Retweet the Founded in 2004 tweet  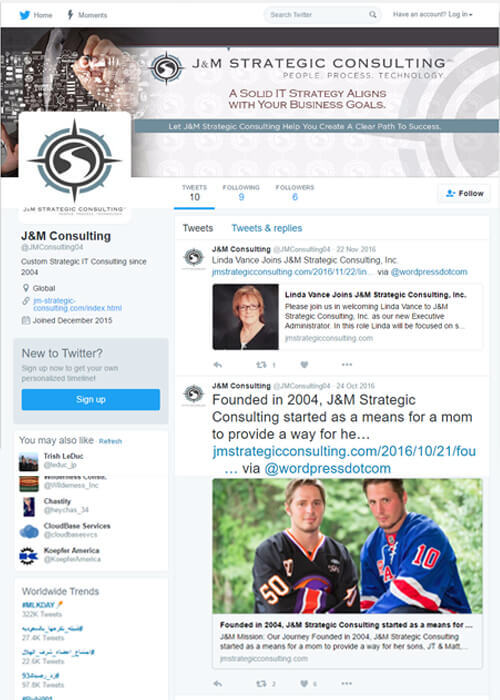click(261, 683)
